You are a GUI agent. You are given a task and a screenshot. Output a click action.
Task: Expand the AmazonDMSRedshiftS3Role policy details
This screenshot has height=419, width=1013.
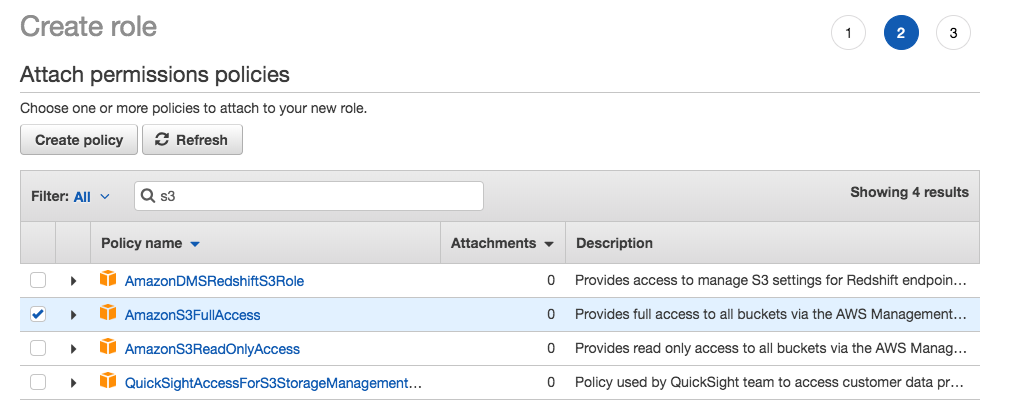tap(73, 281)
